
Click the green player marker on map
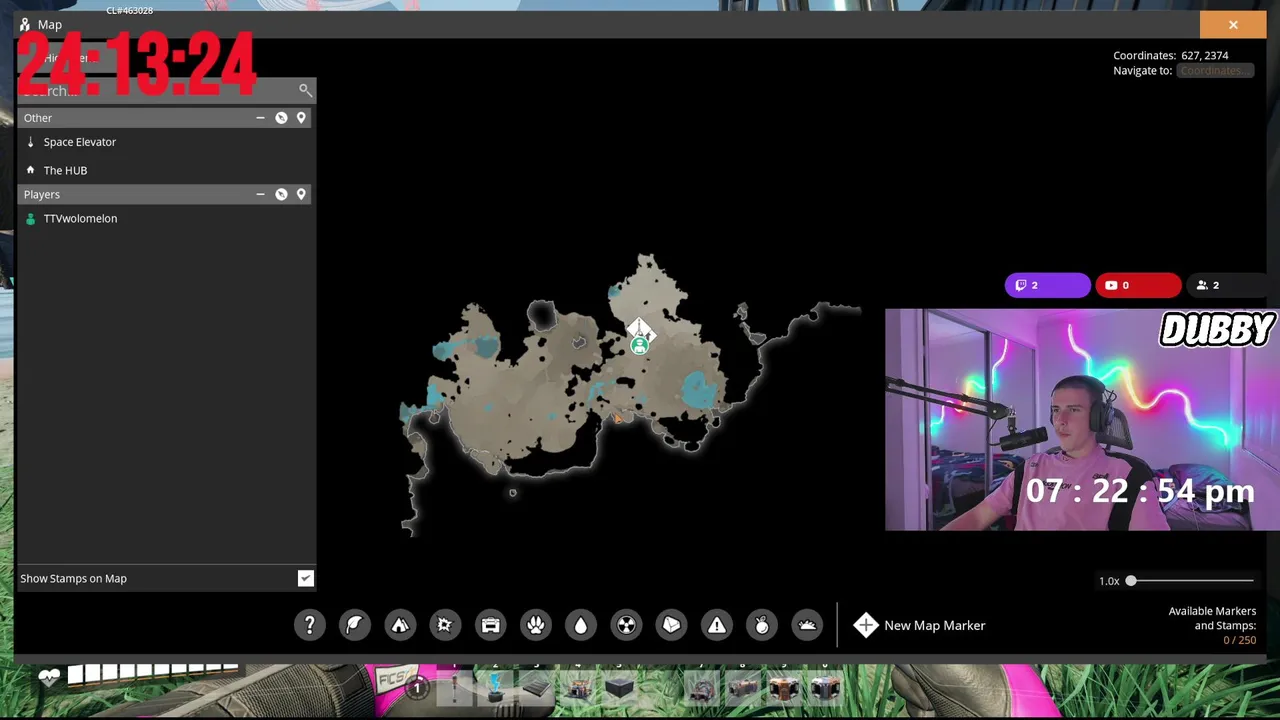[x=639, y=346]
